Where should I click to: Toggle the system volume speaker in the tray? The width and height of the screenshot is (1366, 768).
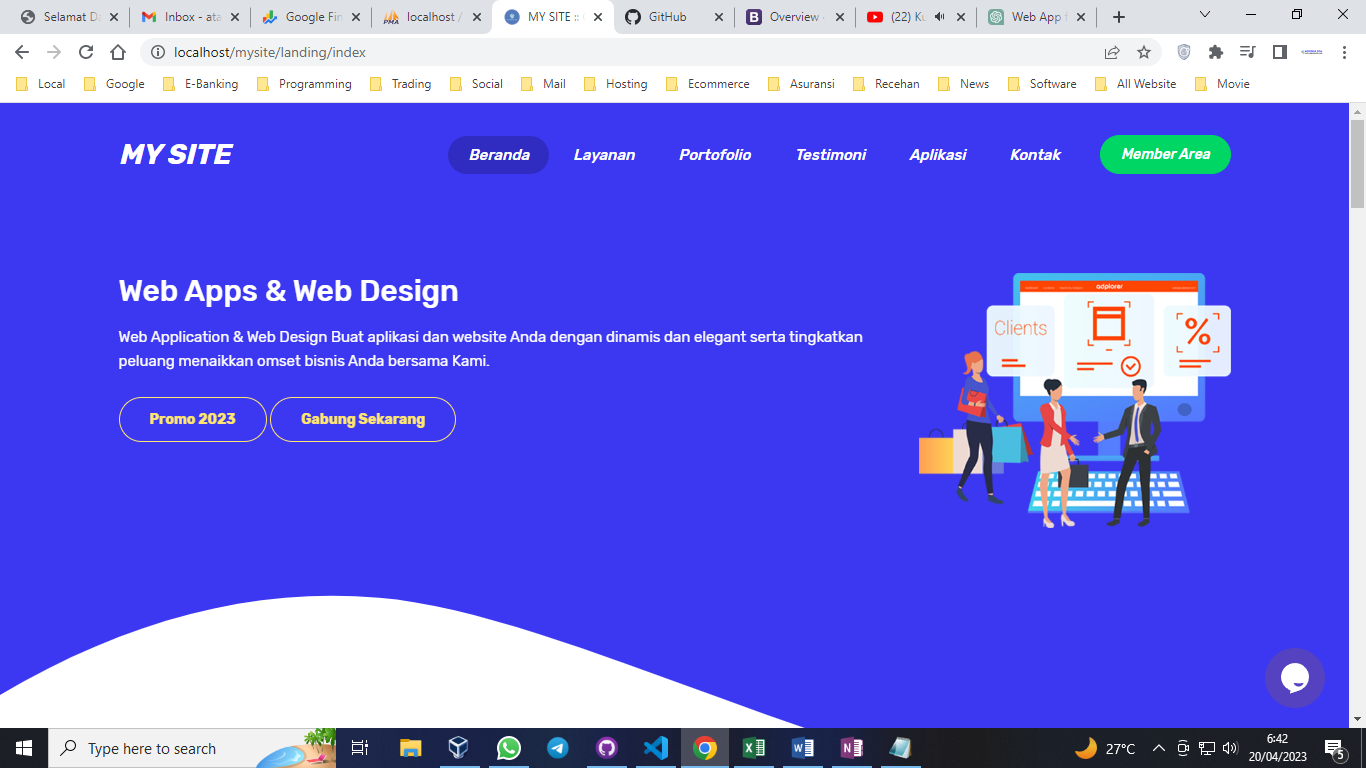(x=1228, y=747)
